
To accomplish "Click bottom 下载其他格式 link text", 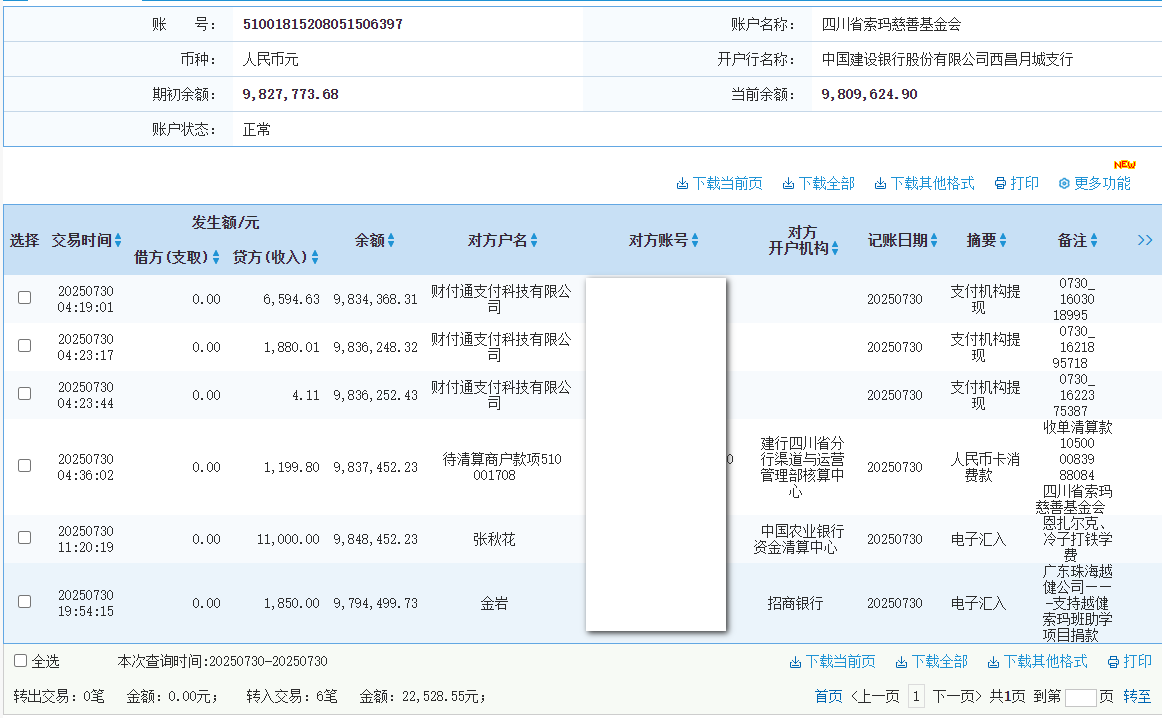I will 1046,662.
